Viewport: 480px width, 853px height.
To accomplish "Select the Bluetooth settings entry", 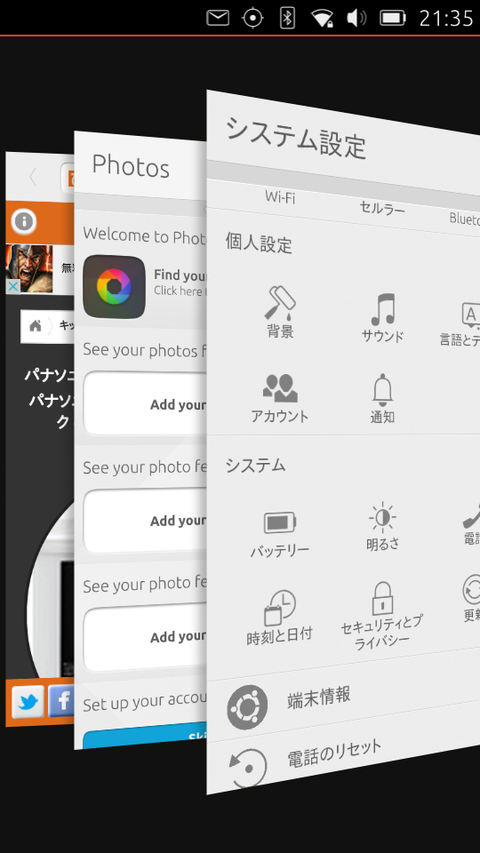I will pyautogui.click(x=464, y=218).
